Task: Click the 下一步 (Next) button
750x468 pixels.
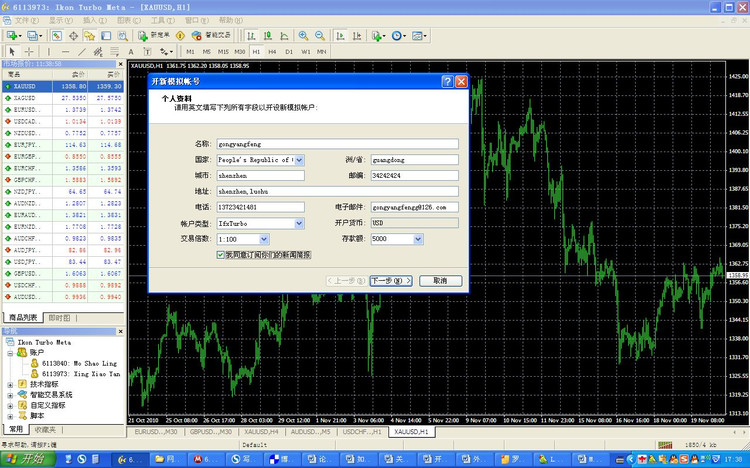Action: tap(389, 281)
